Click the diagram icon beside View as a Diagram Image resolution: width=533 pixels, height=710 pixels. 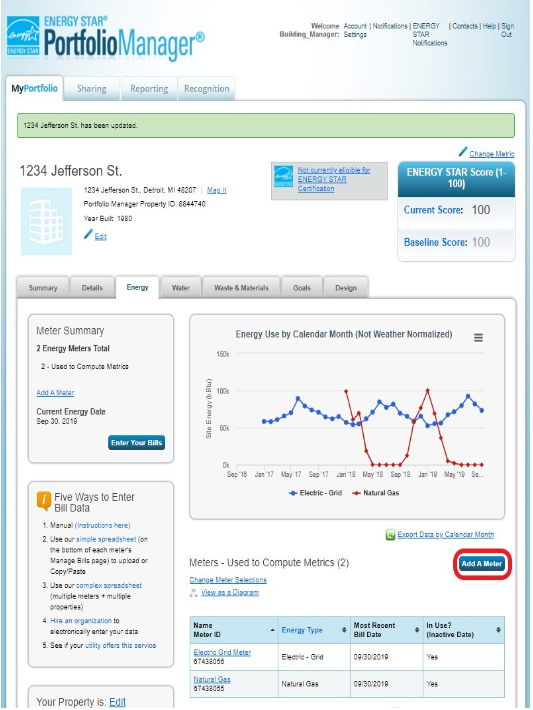coord(194,592)
